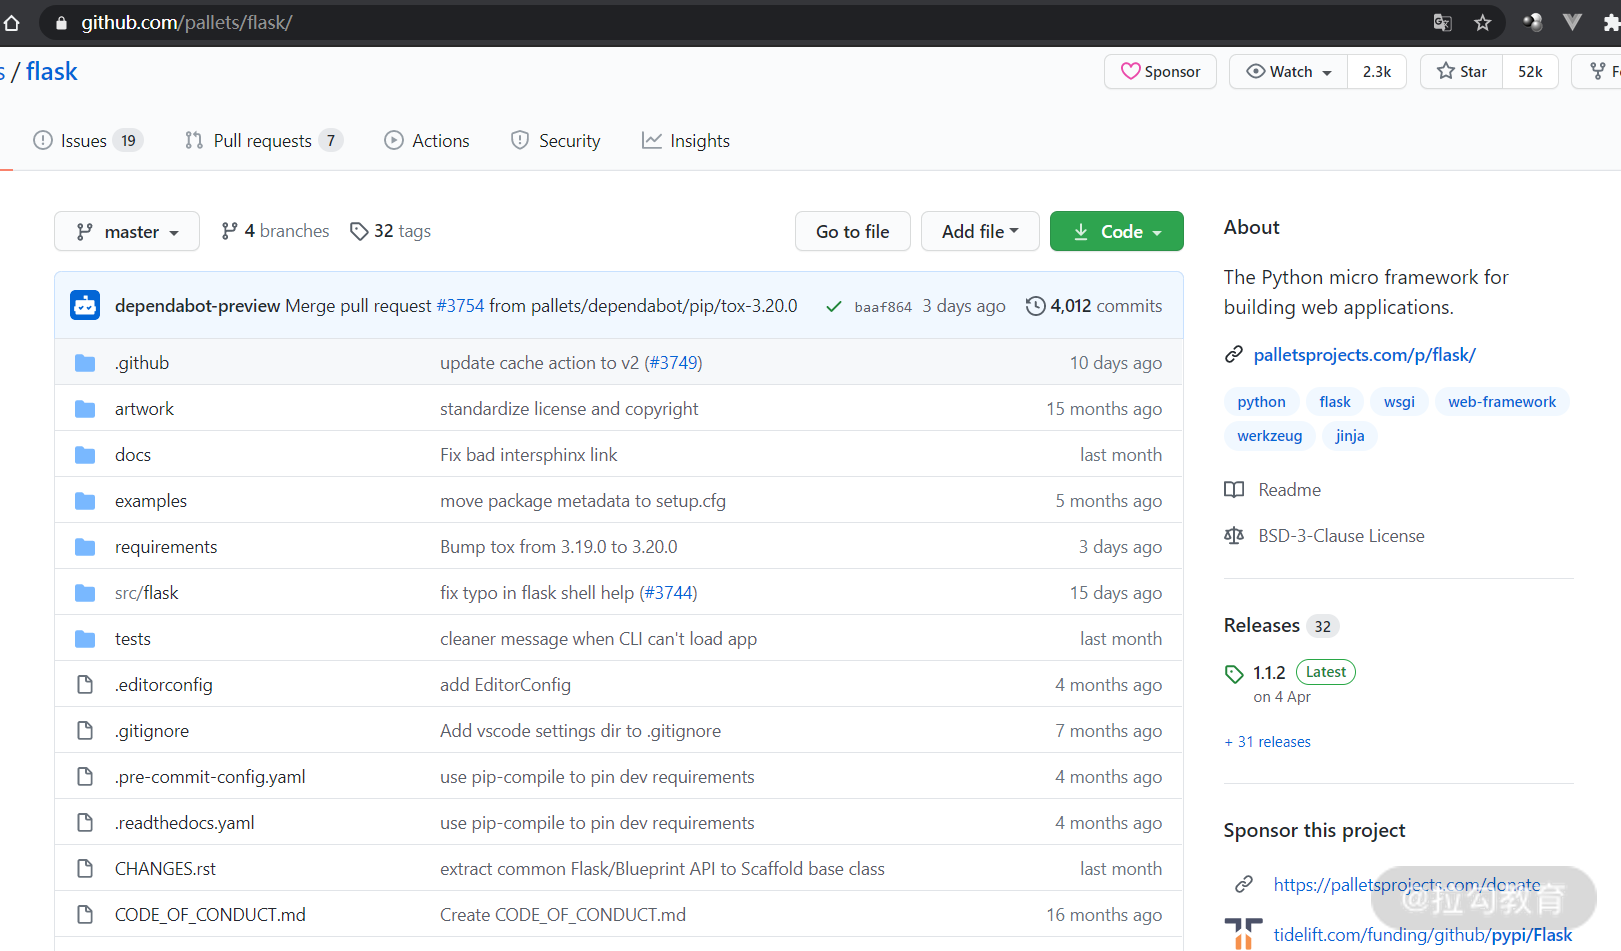Click the Readme book icon
This screenshot has width=1621, height=951.
[x=1234, y=489]
